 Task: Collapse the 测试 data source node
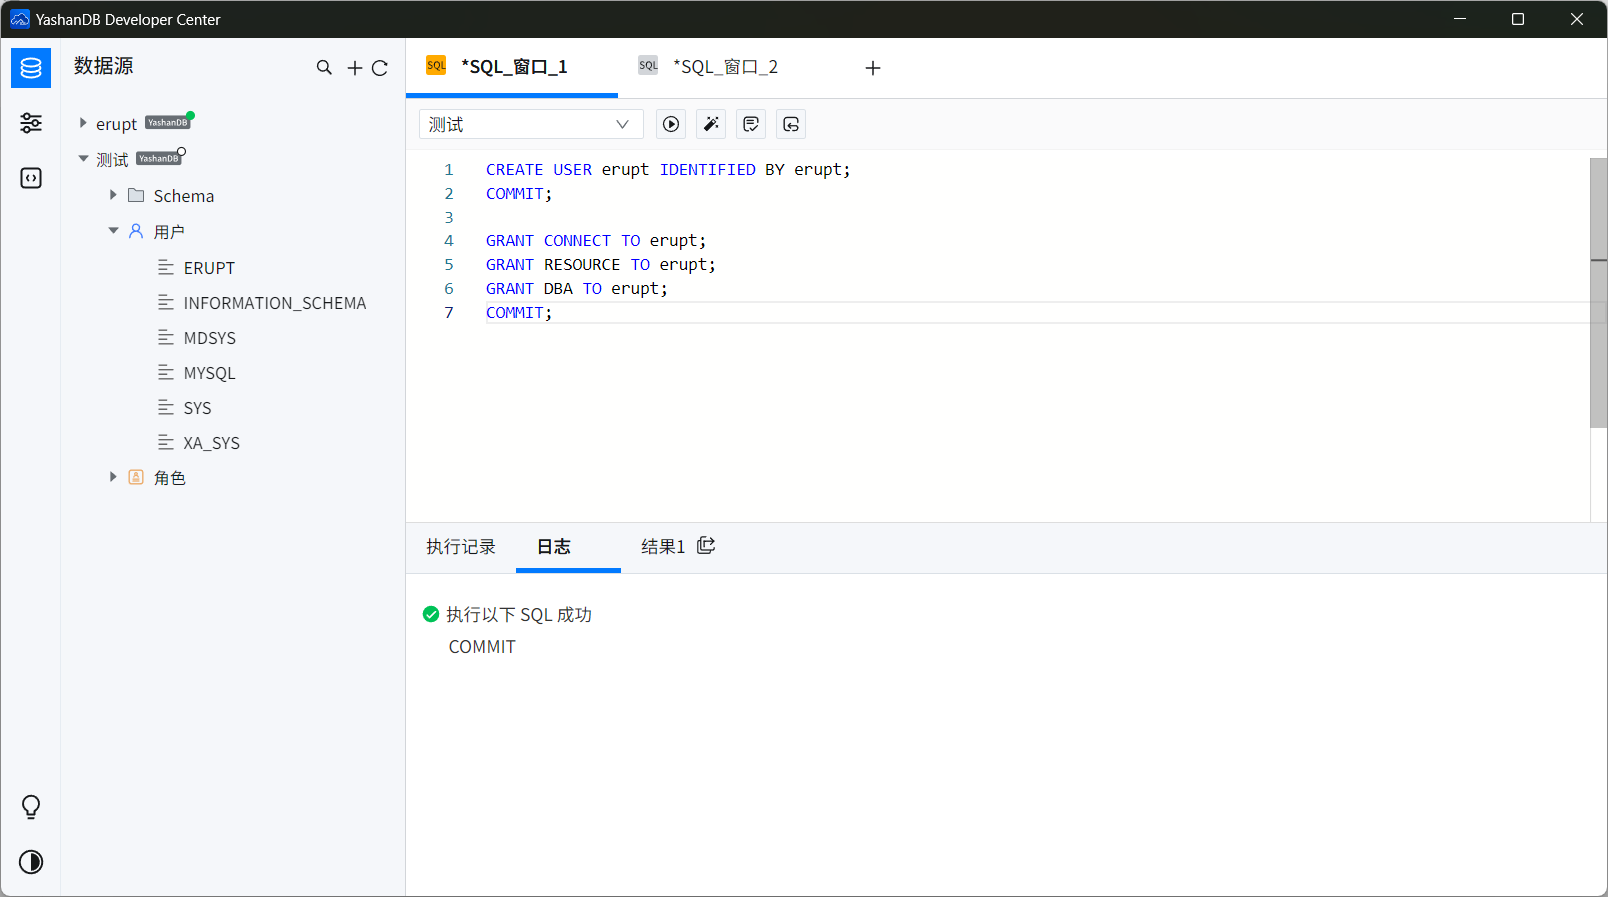coord(83,159)
